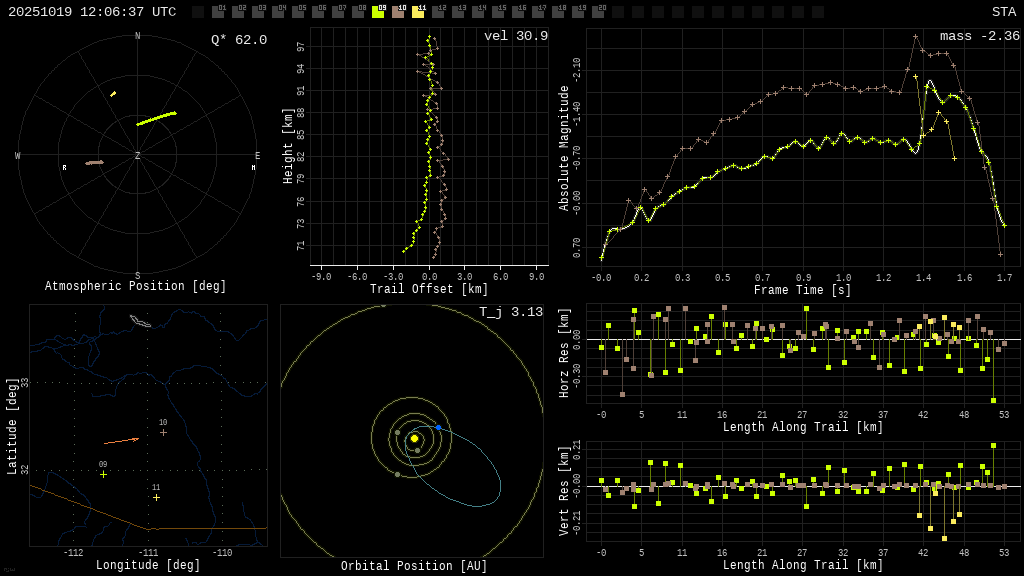This screenshot has width=1024, height=576.
Task: Click the yellow Sun dot in orbit plot
Action: [414, 438]
